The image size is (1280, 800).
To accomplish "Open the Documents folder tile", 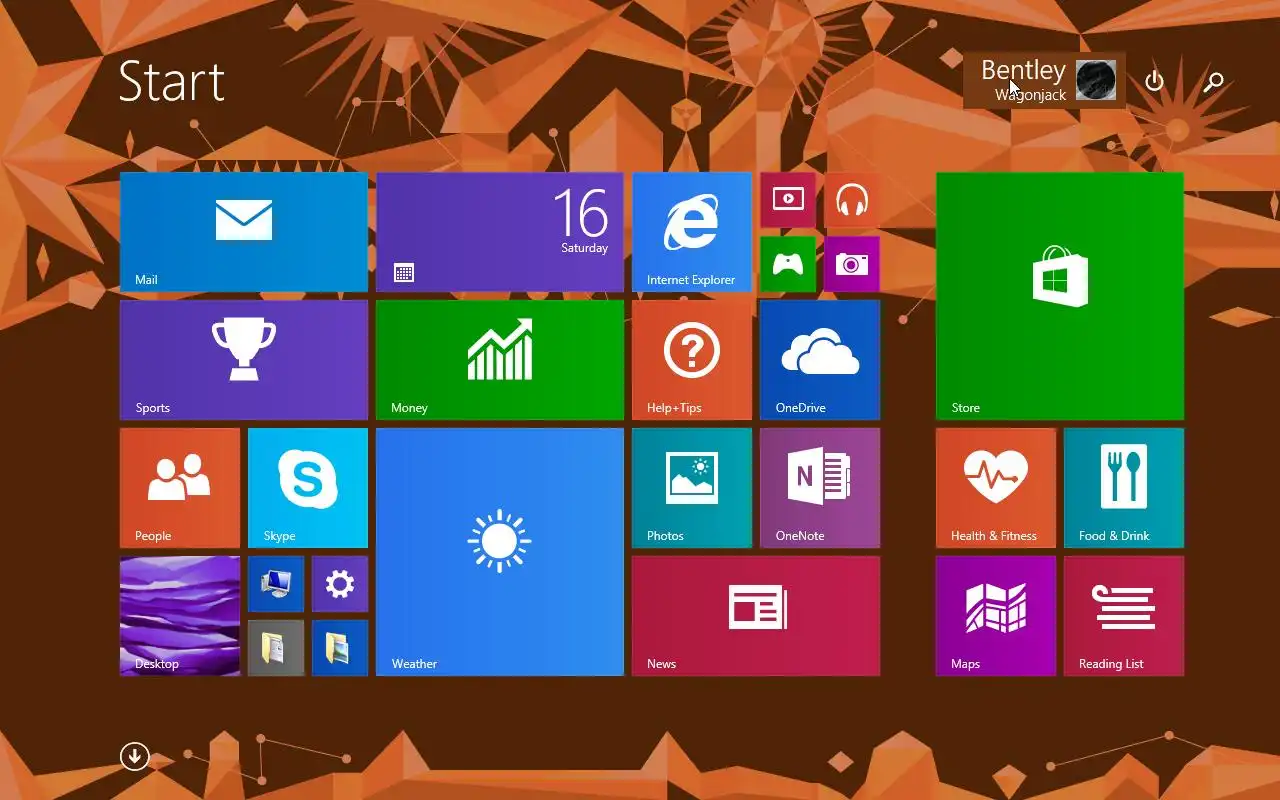I will 276,648.
